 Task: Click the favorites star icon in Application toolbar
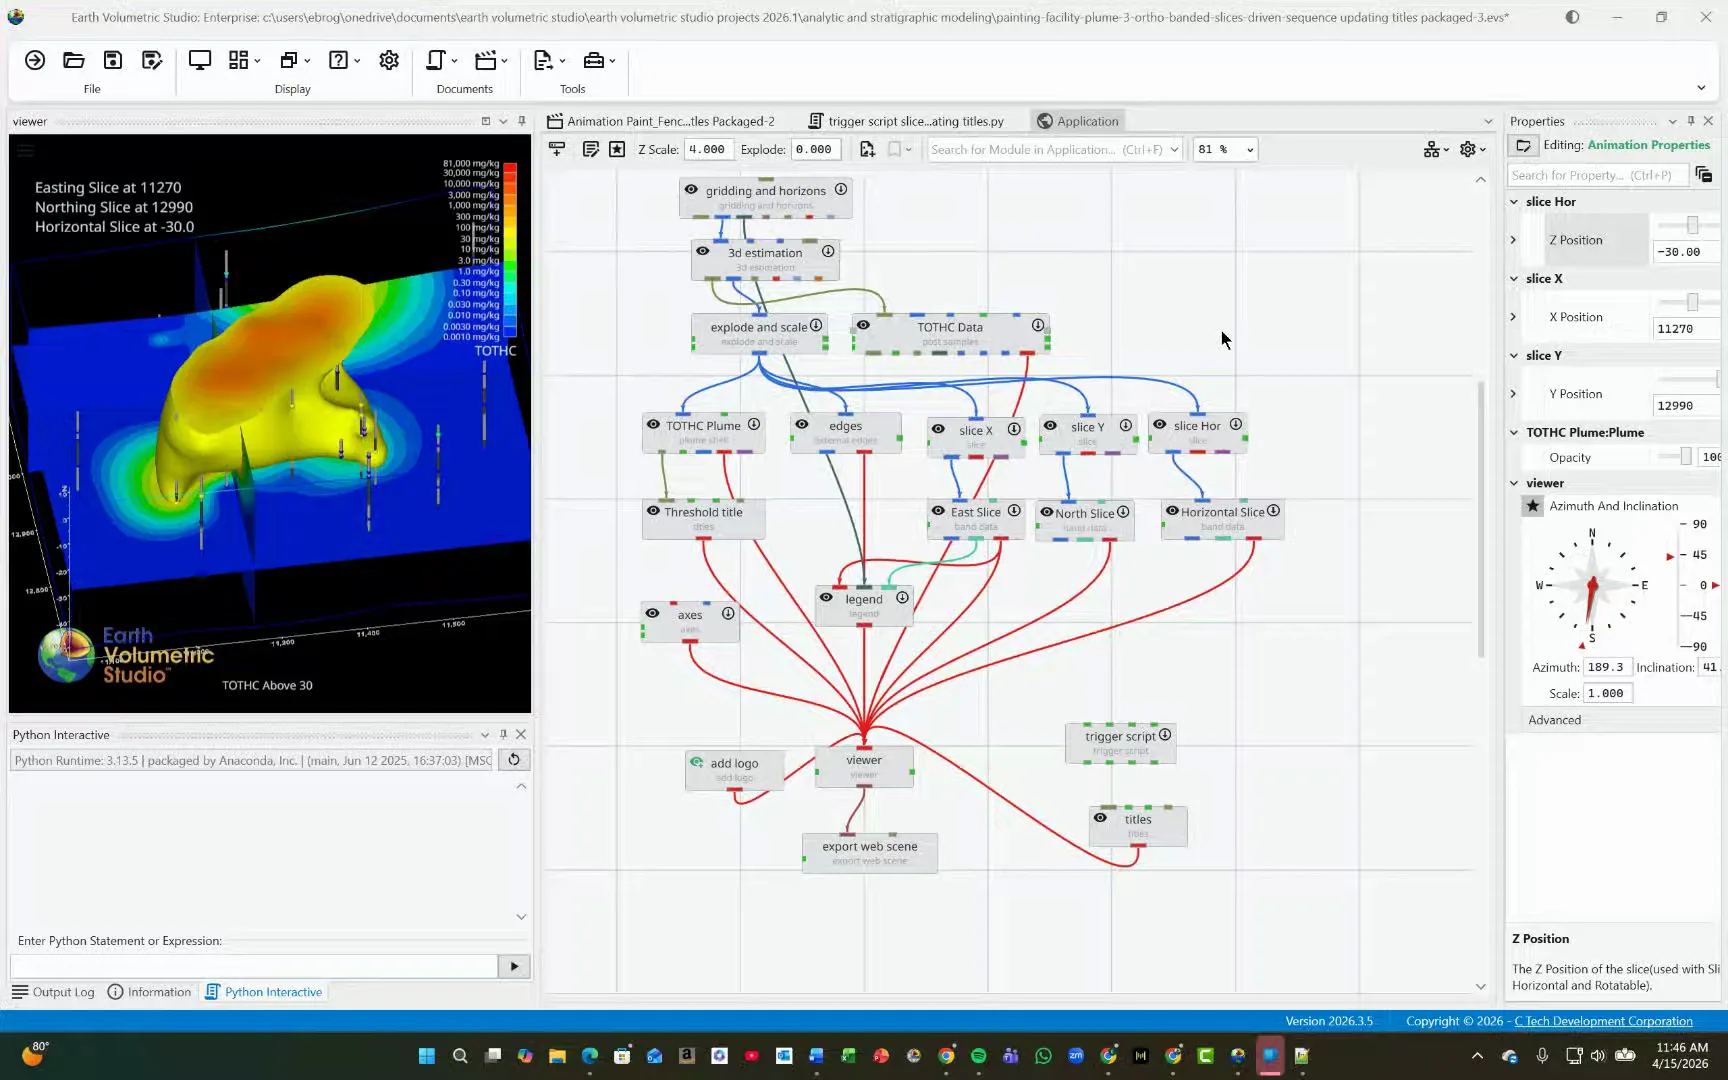click(617, 149)
